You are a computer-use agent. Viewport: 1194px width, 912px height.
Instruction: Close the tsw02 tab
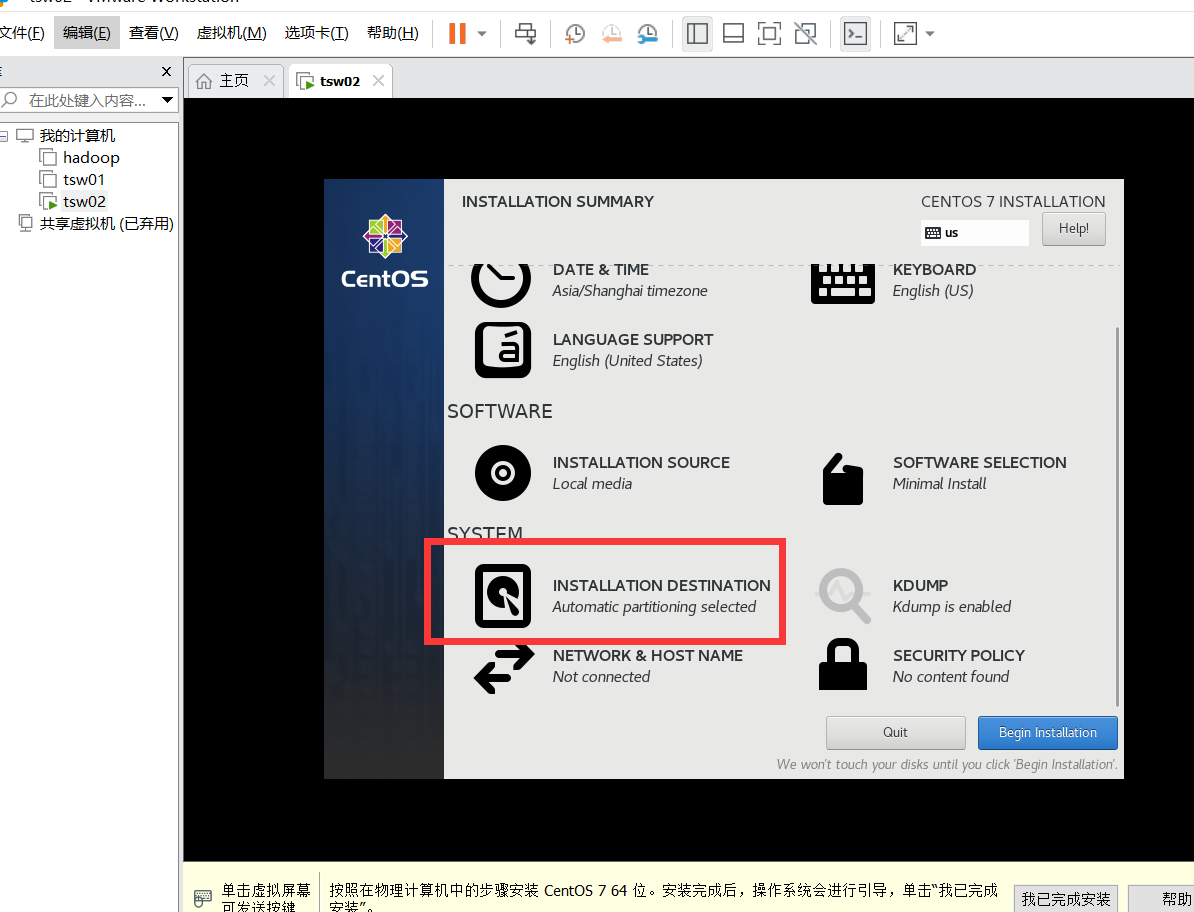378,81
